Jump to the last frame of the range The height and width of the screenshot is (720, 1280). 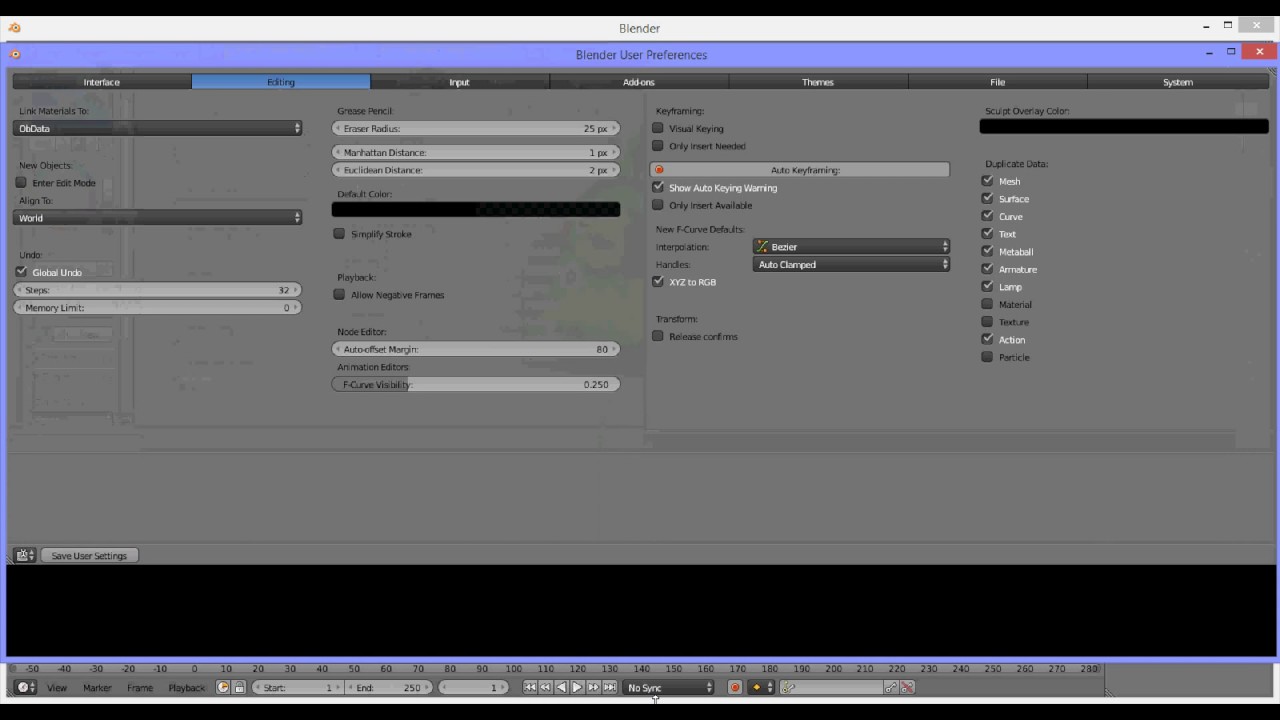(x=610, y=688)
